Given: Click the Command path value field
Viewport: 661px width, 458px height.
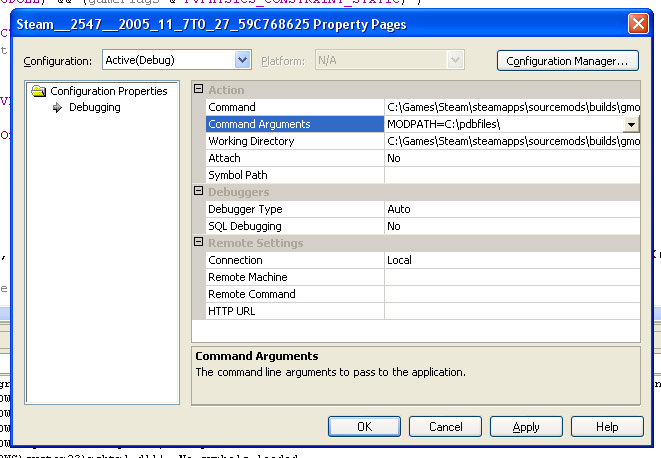Looking at the screenshot, I should [512, 107].
